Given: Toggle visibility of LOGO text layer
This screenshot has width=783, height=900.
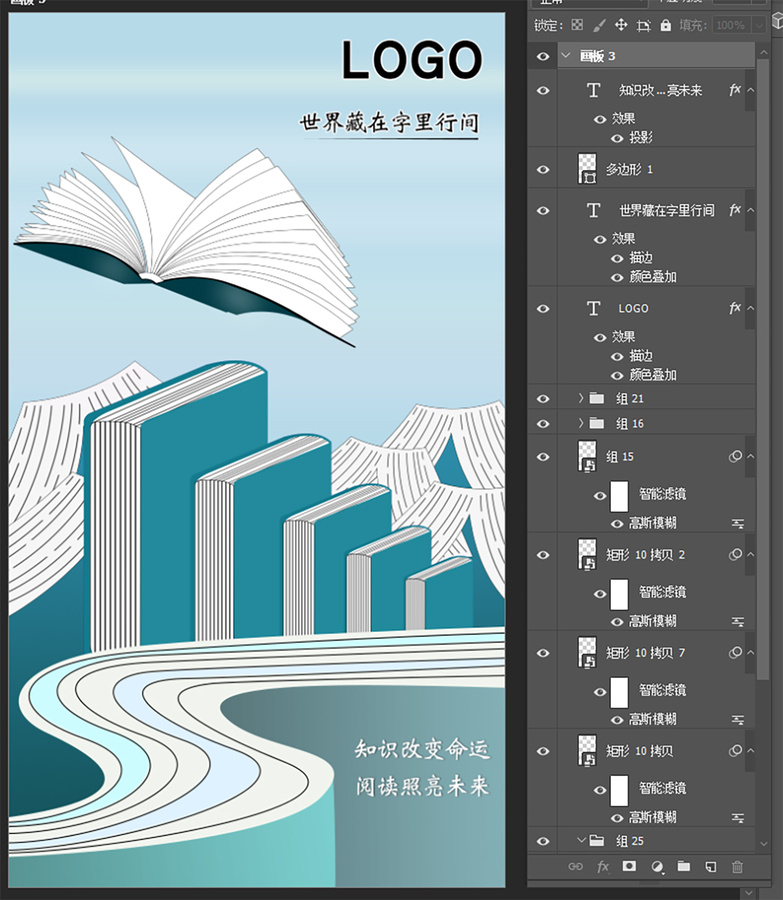Looking at the screenshot, I should pyautogui.click(x=542, y=309).
